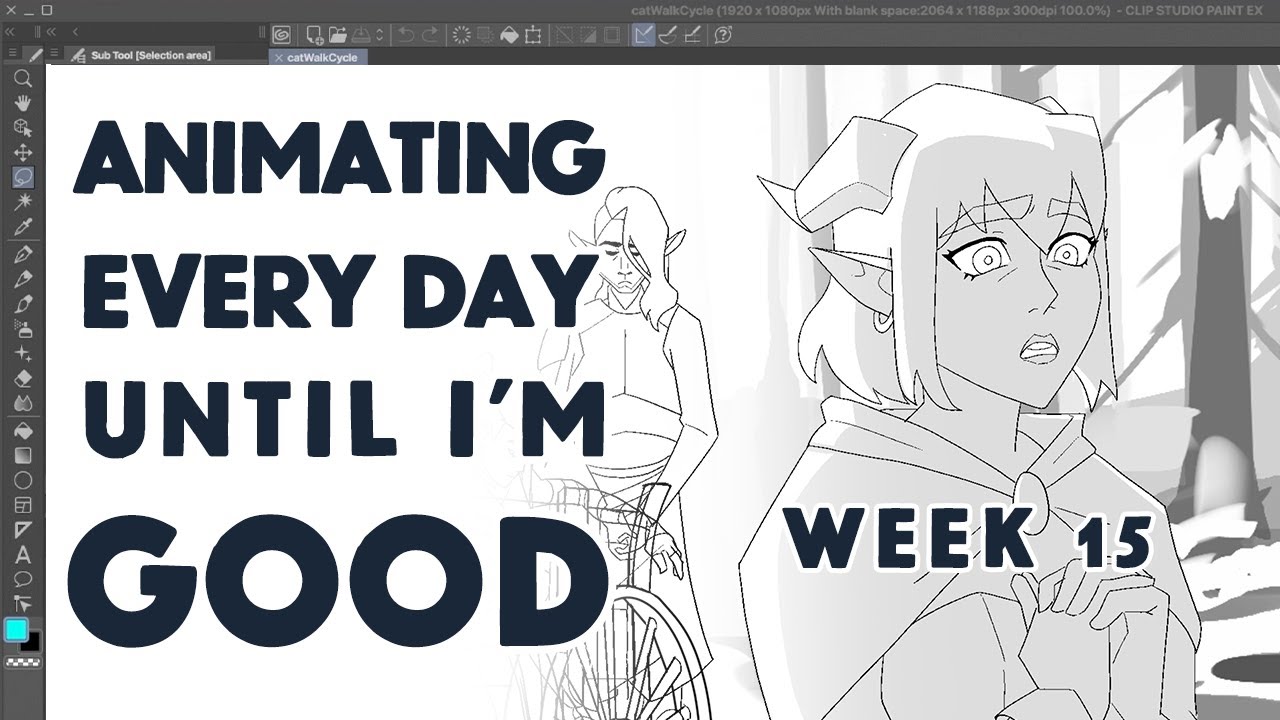Select the Text tool
This screenshot has height=720, width=1280.
click(22, 555)
